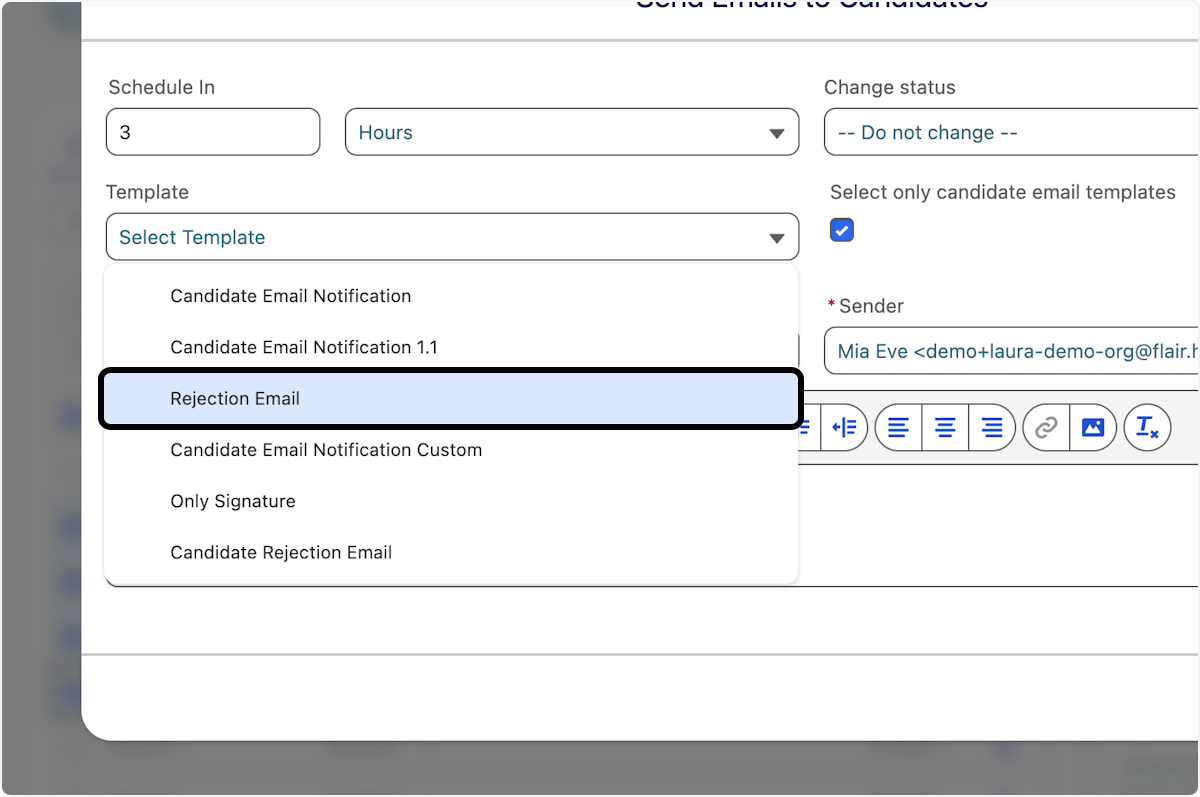Select Candidate Email Notification Custom

326,450
